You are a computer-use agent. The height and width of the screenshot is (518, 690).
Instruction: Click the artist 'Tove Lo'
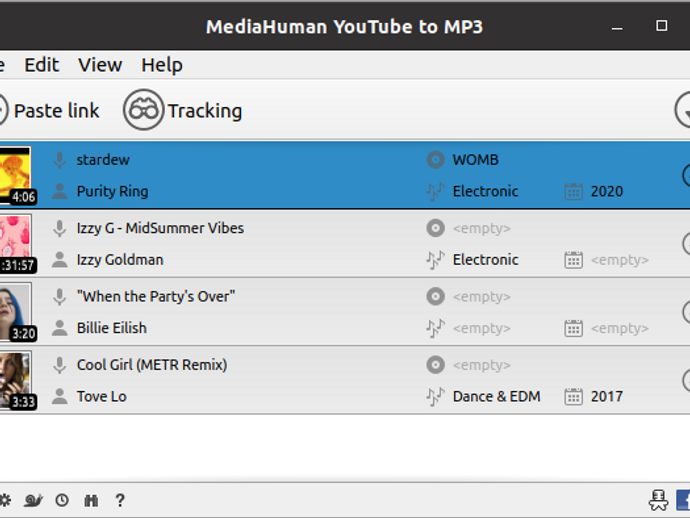pos(101,397)
